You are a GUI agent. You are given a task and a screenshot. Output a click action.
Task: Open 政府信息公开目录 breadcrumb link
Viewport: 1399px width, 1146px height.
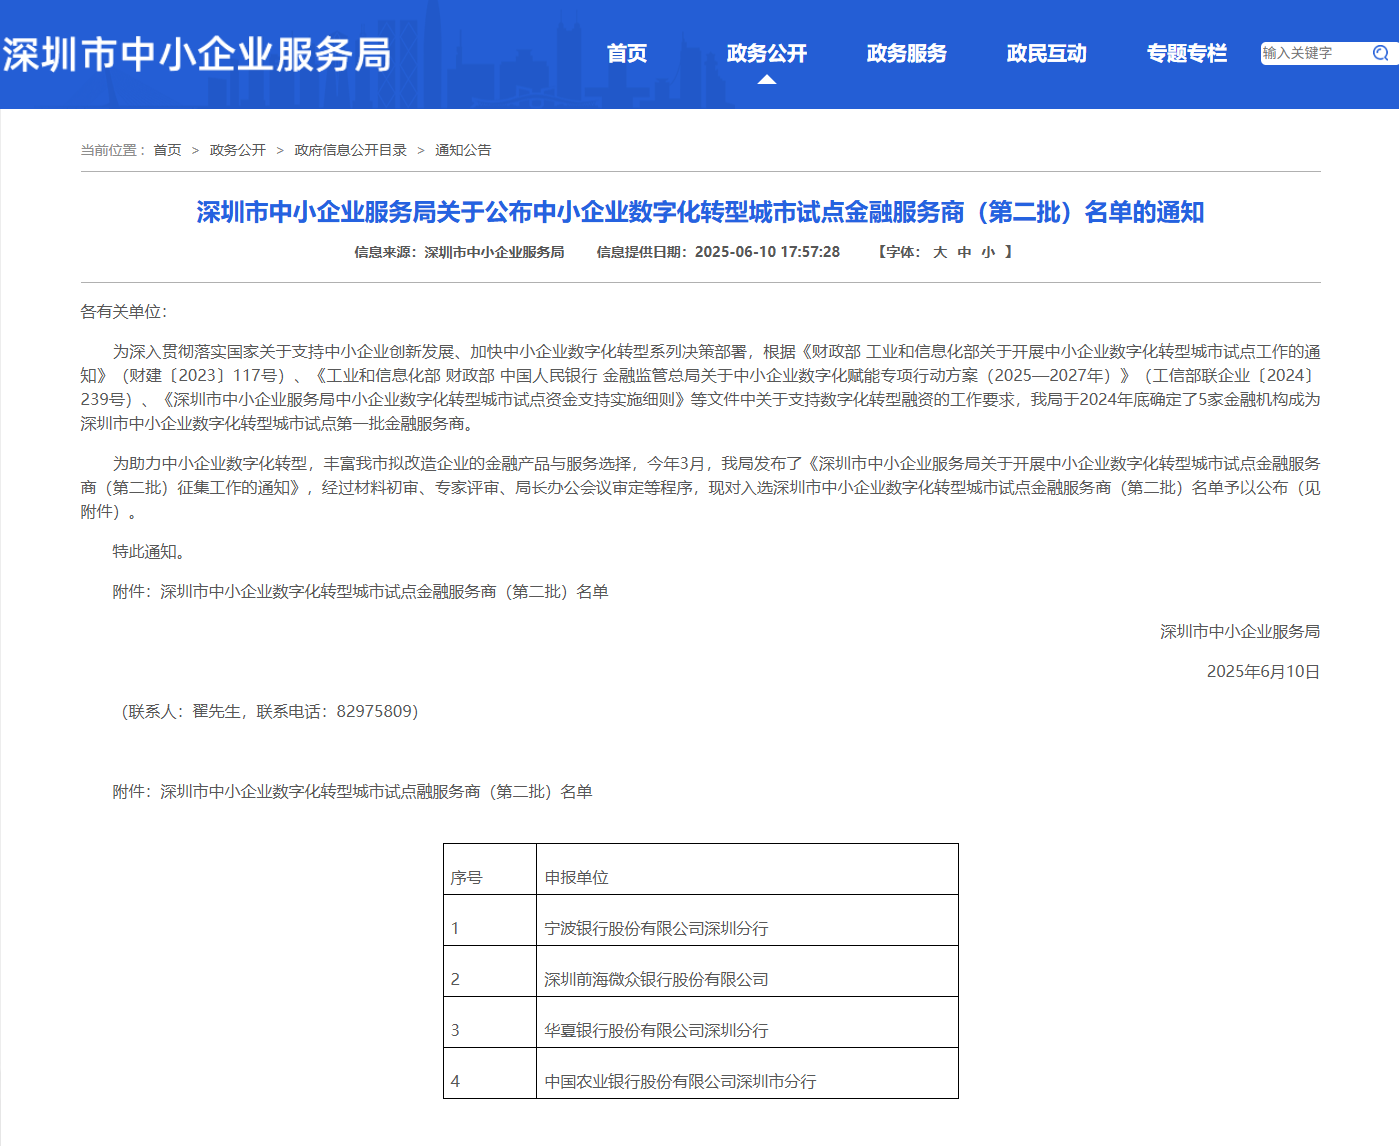click(x=350, y=150)
